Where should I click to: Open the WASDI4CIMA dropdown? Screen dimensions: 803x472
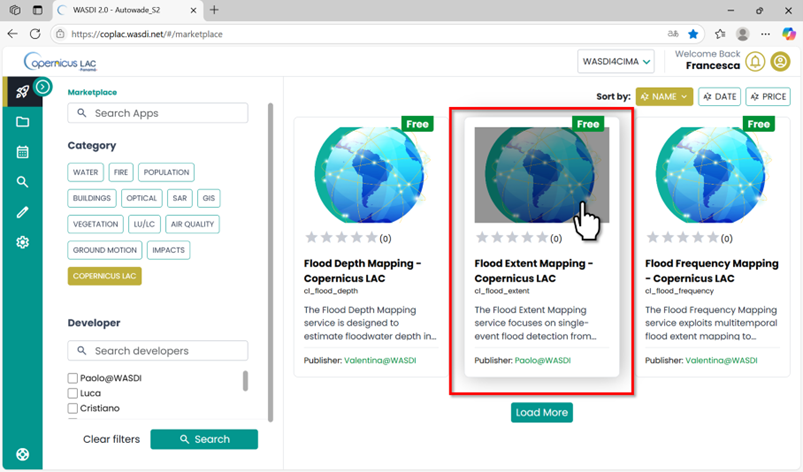[616, 61]
